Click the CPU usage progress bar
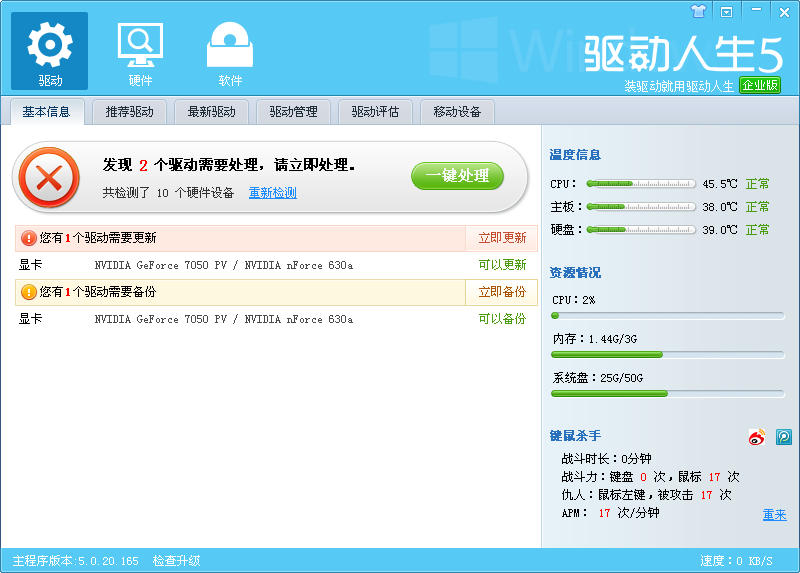Screen dimensions: 800x573 [667, 316]
